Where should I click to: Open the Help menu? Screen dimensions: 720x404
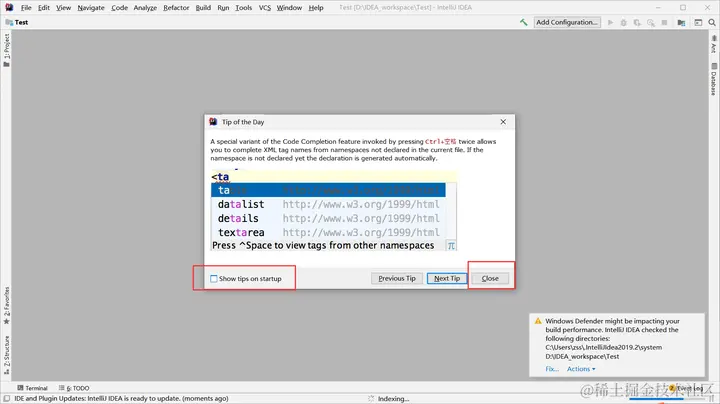click(x=315, y=8)
